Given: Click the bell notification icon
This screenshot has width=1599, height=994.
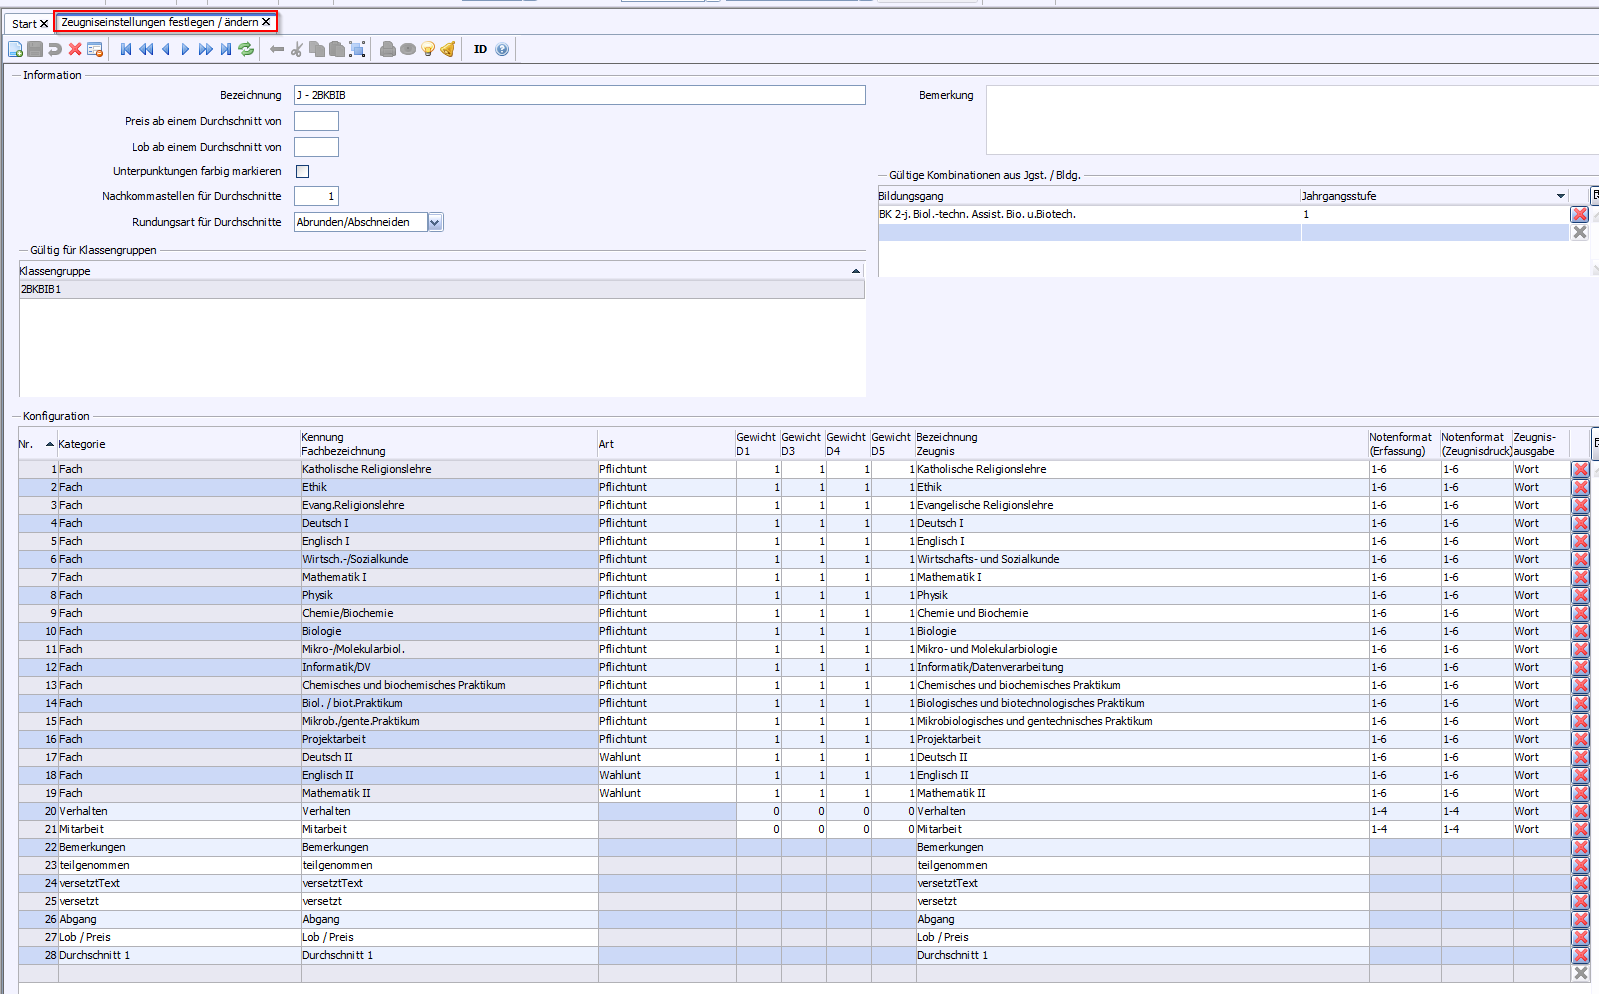Looking at the screenshot, I should click(x=448, y=49).
